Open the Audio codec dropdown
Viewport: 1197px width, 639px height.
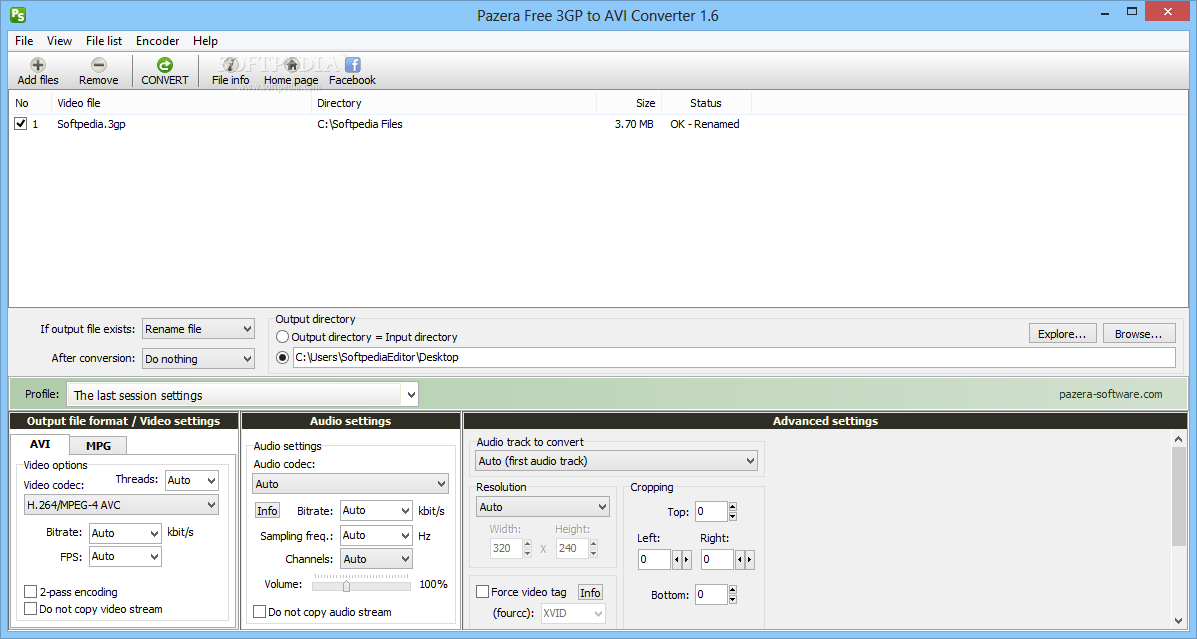click(350, 484)
